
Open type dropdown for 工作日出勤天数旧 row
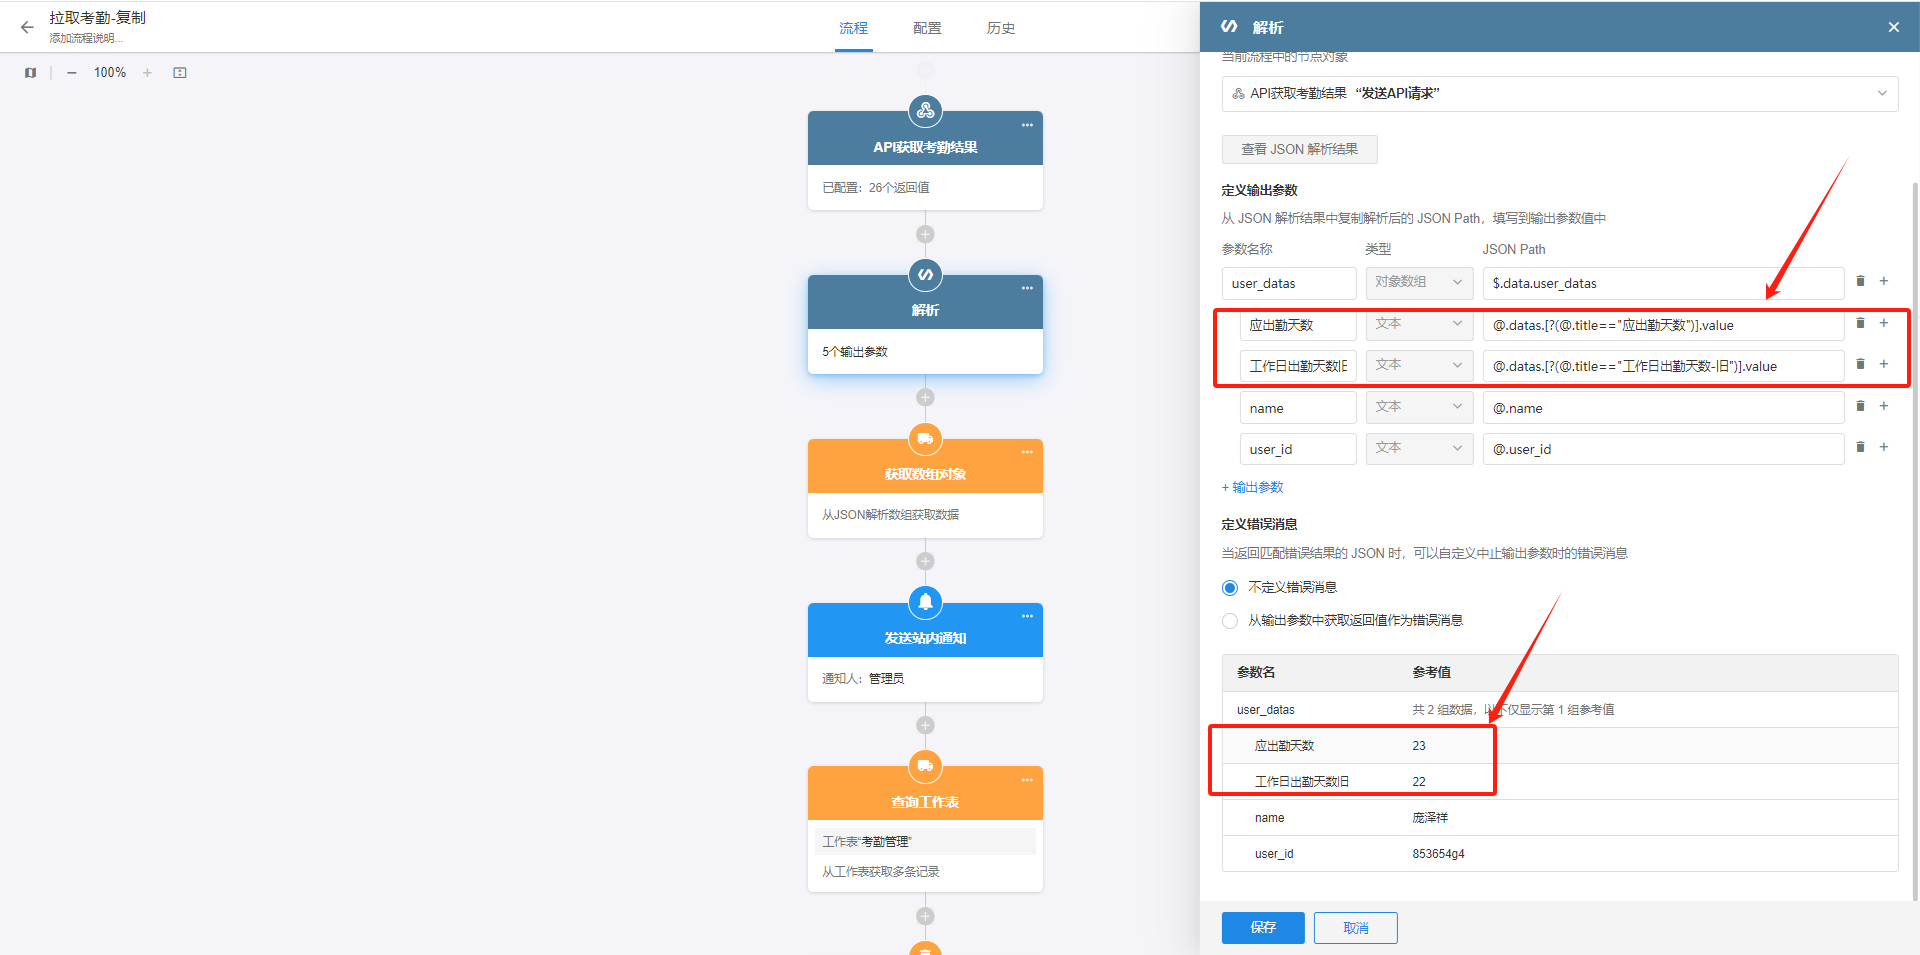click(1419, 366)
